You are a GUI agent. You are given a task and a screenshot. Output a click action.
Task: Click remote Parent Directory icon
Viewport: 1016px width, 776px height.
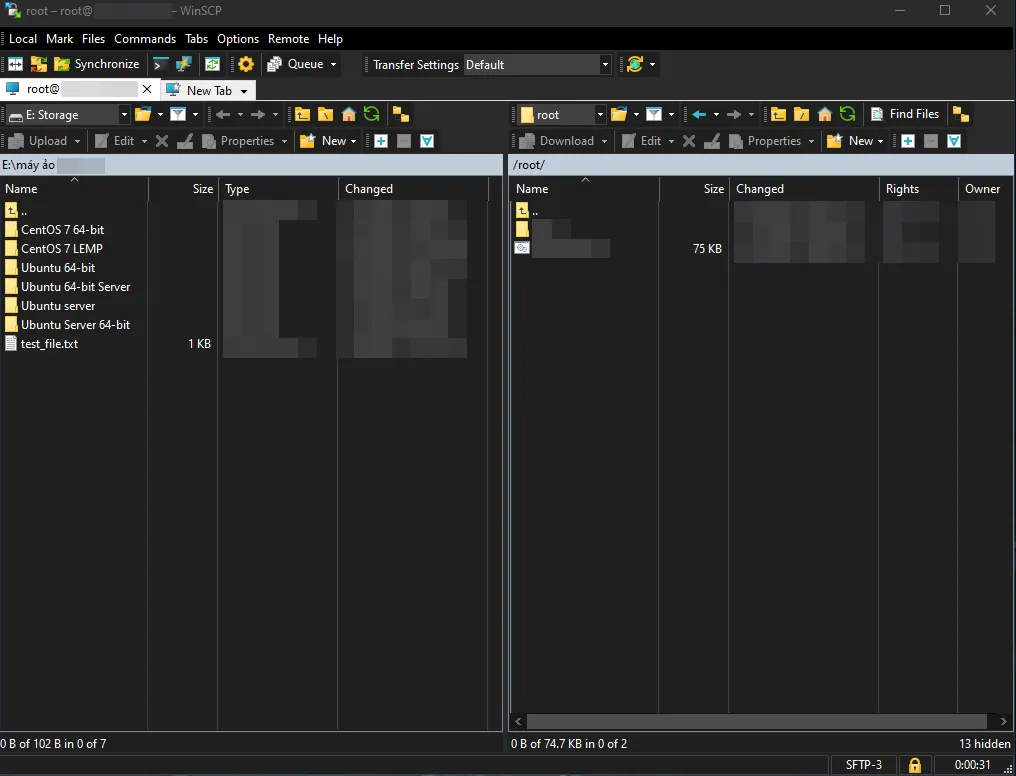pos(778,115)
